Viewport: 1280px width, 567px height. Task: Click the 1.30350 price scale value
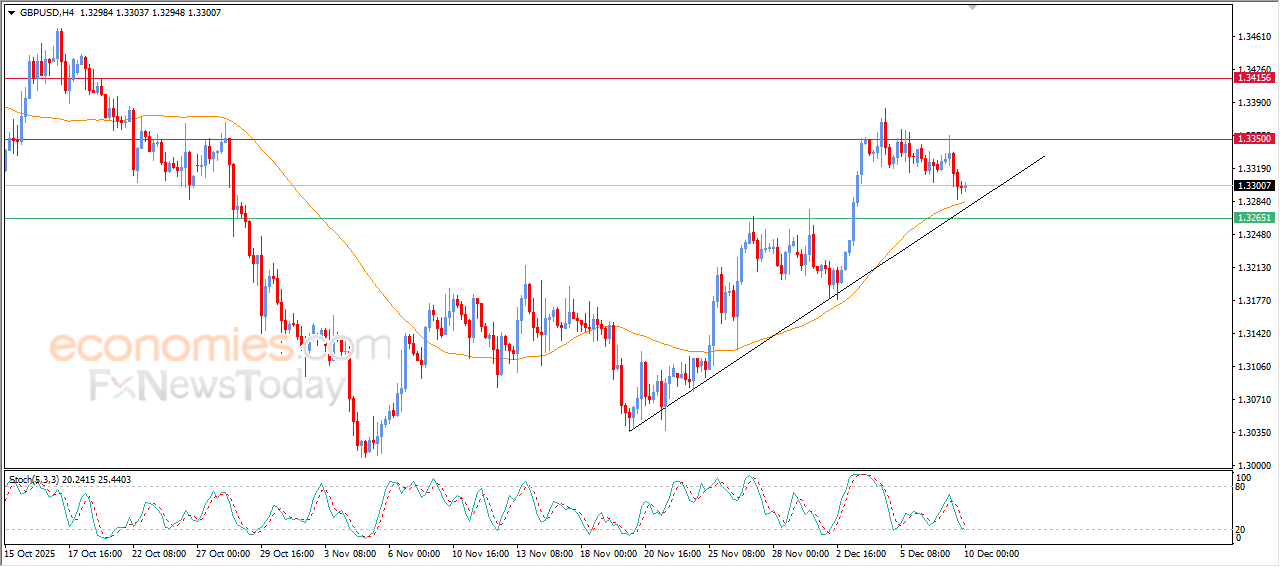pyautogui.click(x=1254, y=433)
